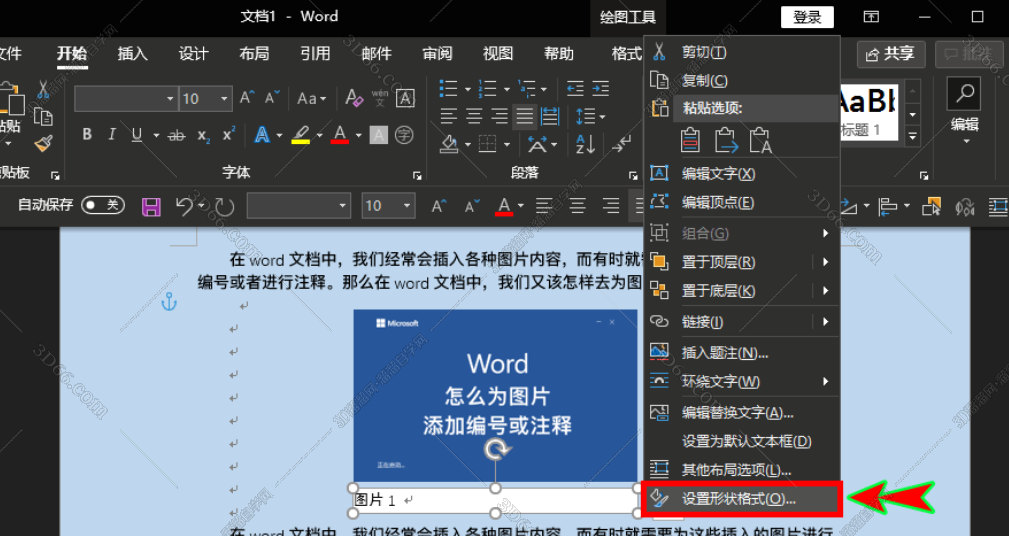
Task: Apply strikethrough to text
Action: [176, 135]
